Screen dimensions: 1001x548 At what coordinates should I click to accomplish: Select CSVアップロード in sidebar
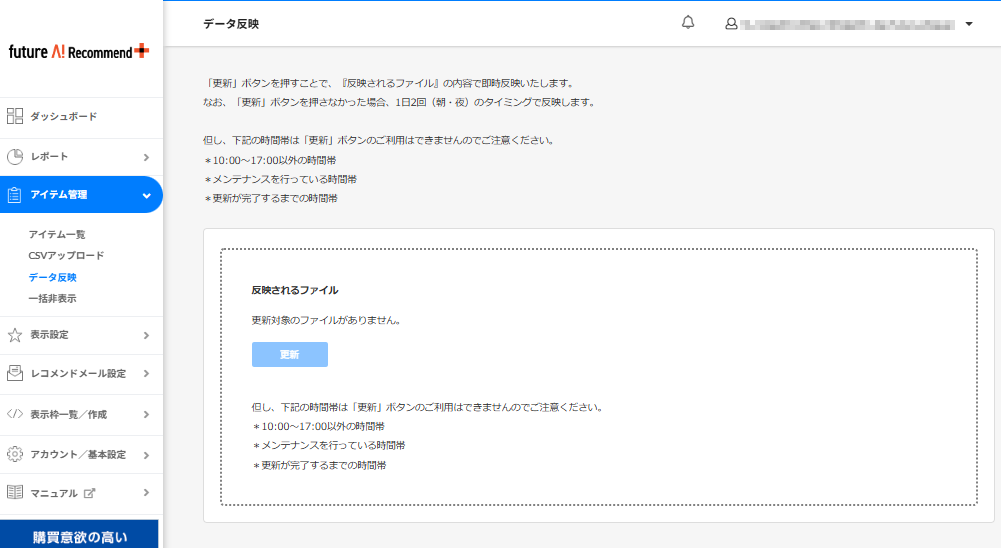66,255
